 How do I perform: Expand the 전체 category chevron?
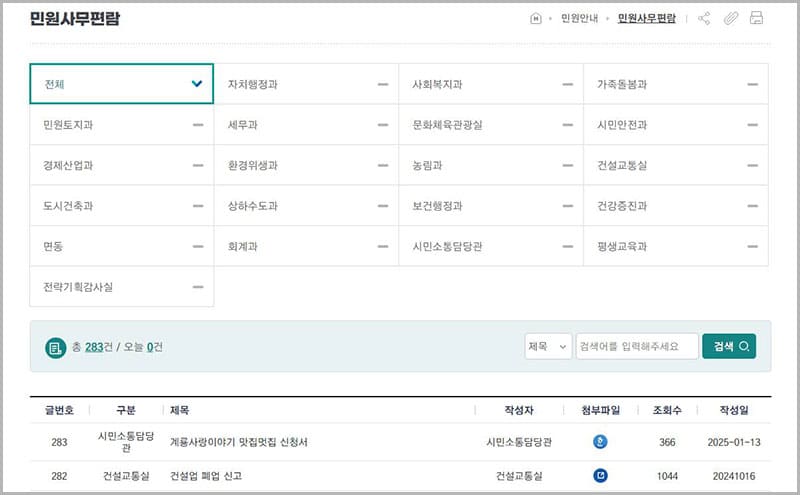tap(196, 84)
